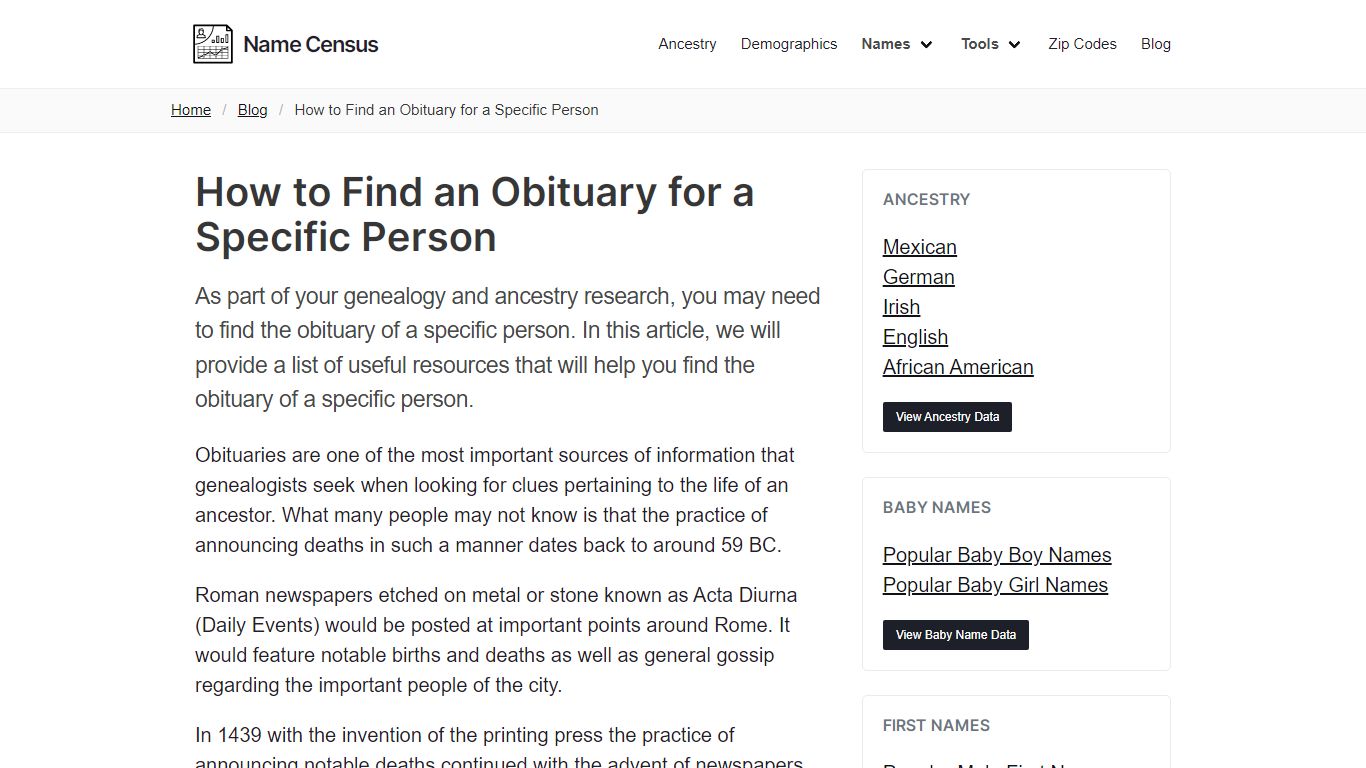Click the article heading 'How to Find an Obituary'
The image size is (1366, 768).
tap(474, 214)
